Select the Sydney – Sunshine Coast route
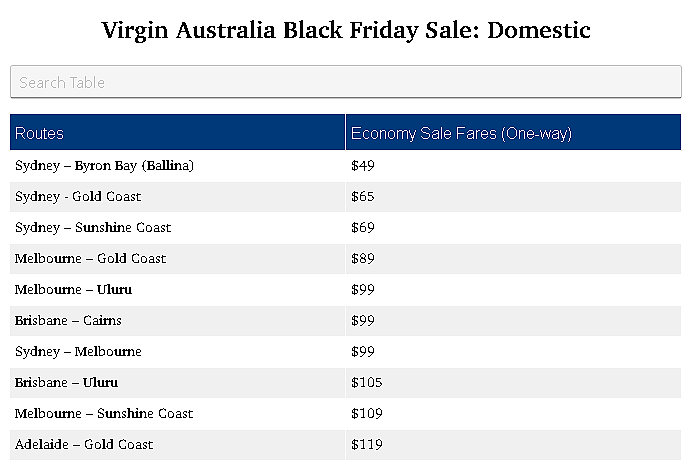The width and height of the screenshot is (690, 467). tap(93, 228)
